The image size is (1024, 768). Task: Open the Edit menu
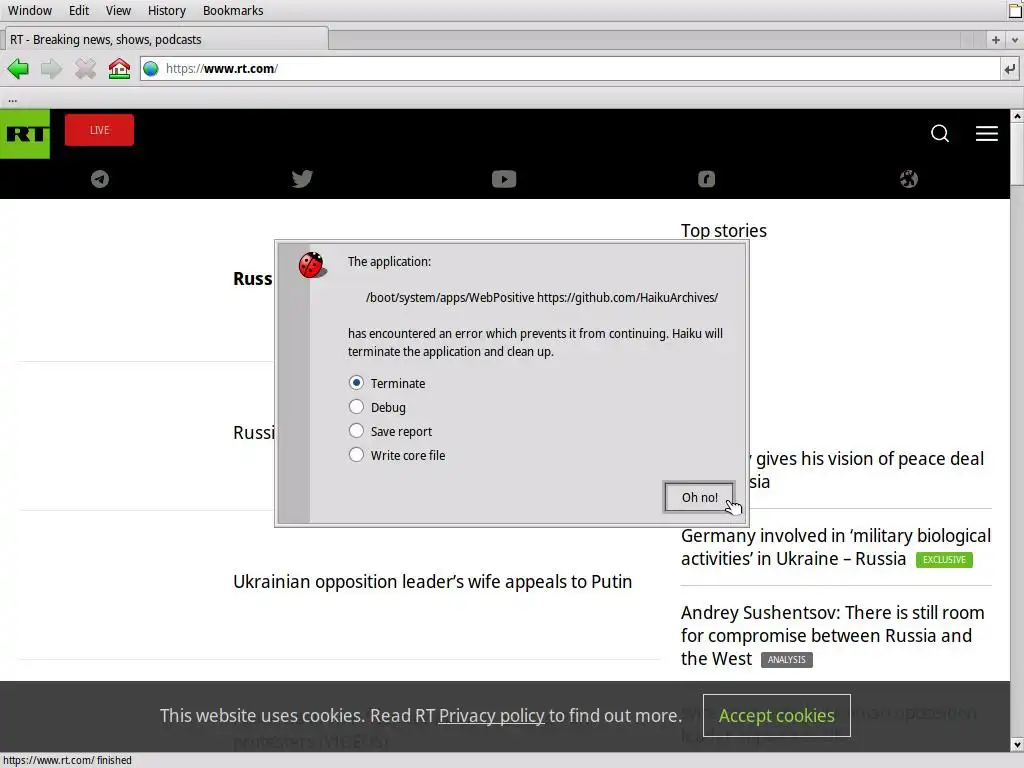pyautogui.click(x=79, y=10)
